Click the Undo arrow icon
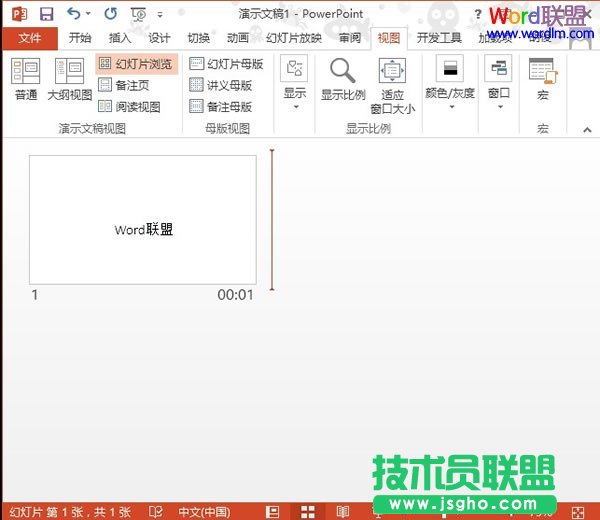This screenshot has width=600, height=520. (x=73, y=14)
